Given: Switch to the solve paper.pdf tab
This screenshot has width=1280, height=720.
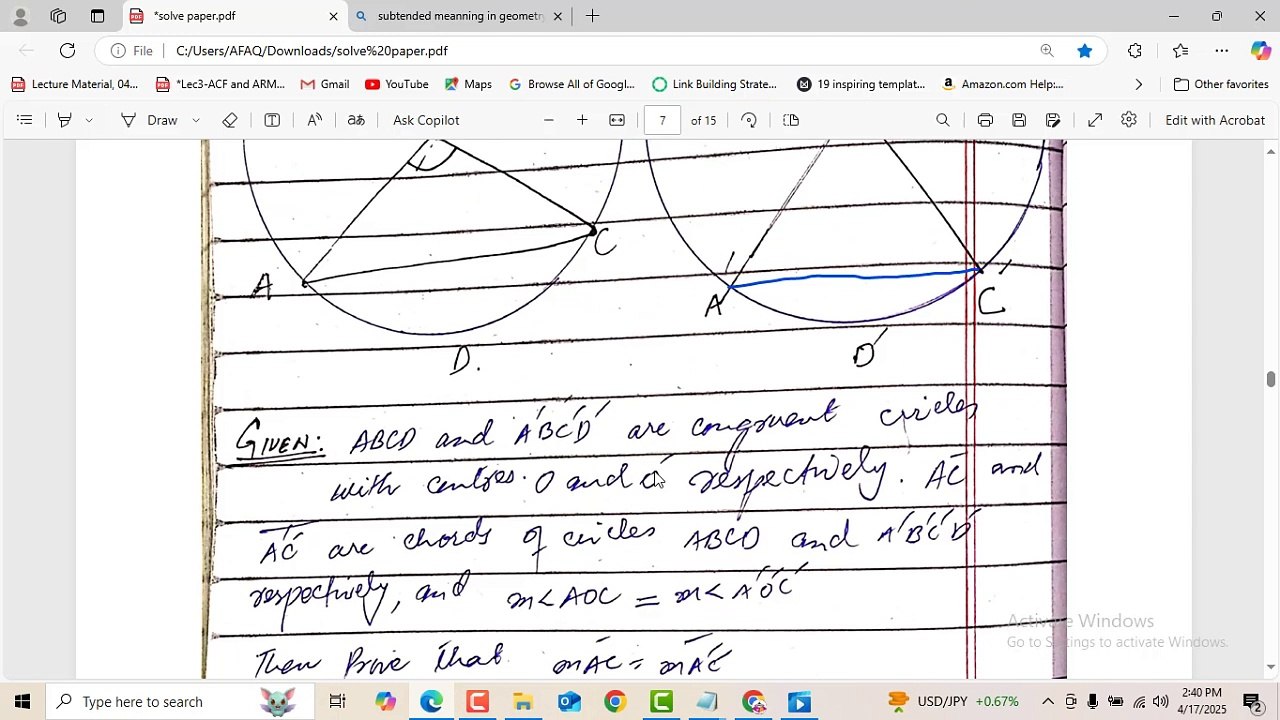Looking at the screenshot, I should [233, 16].
